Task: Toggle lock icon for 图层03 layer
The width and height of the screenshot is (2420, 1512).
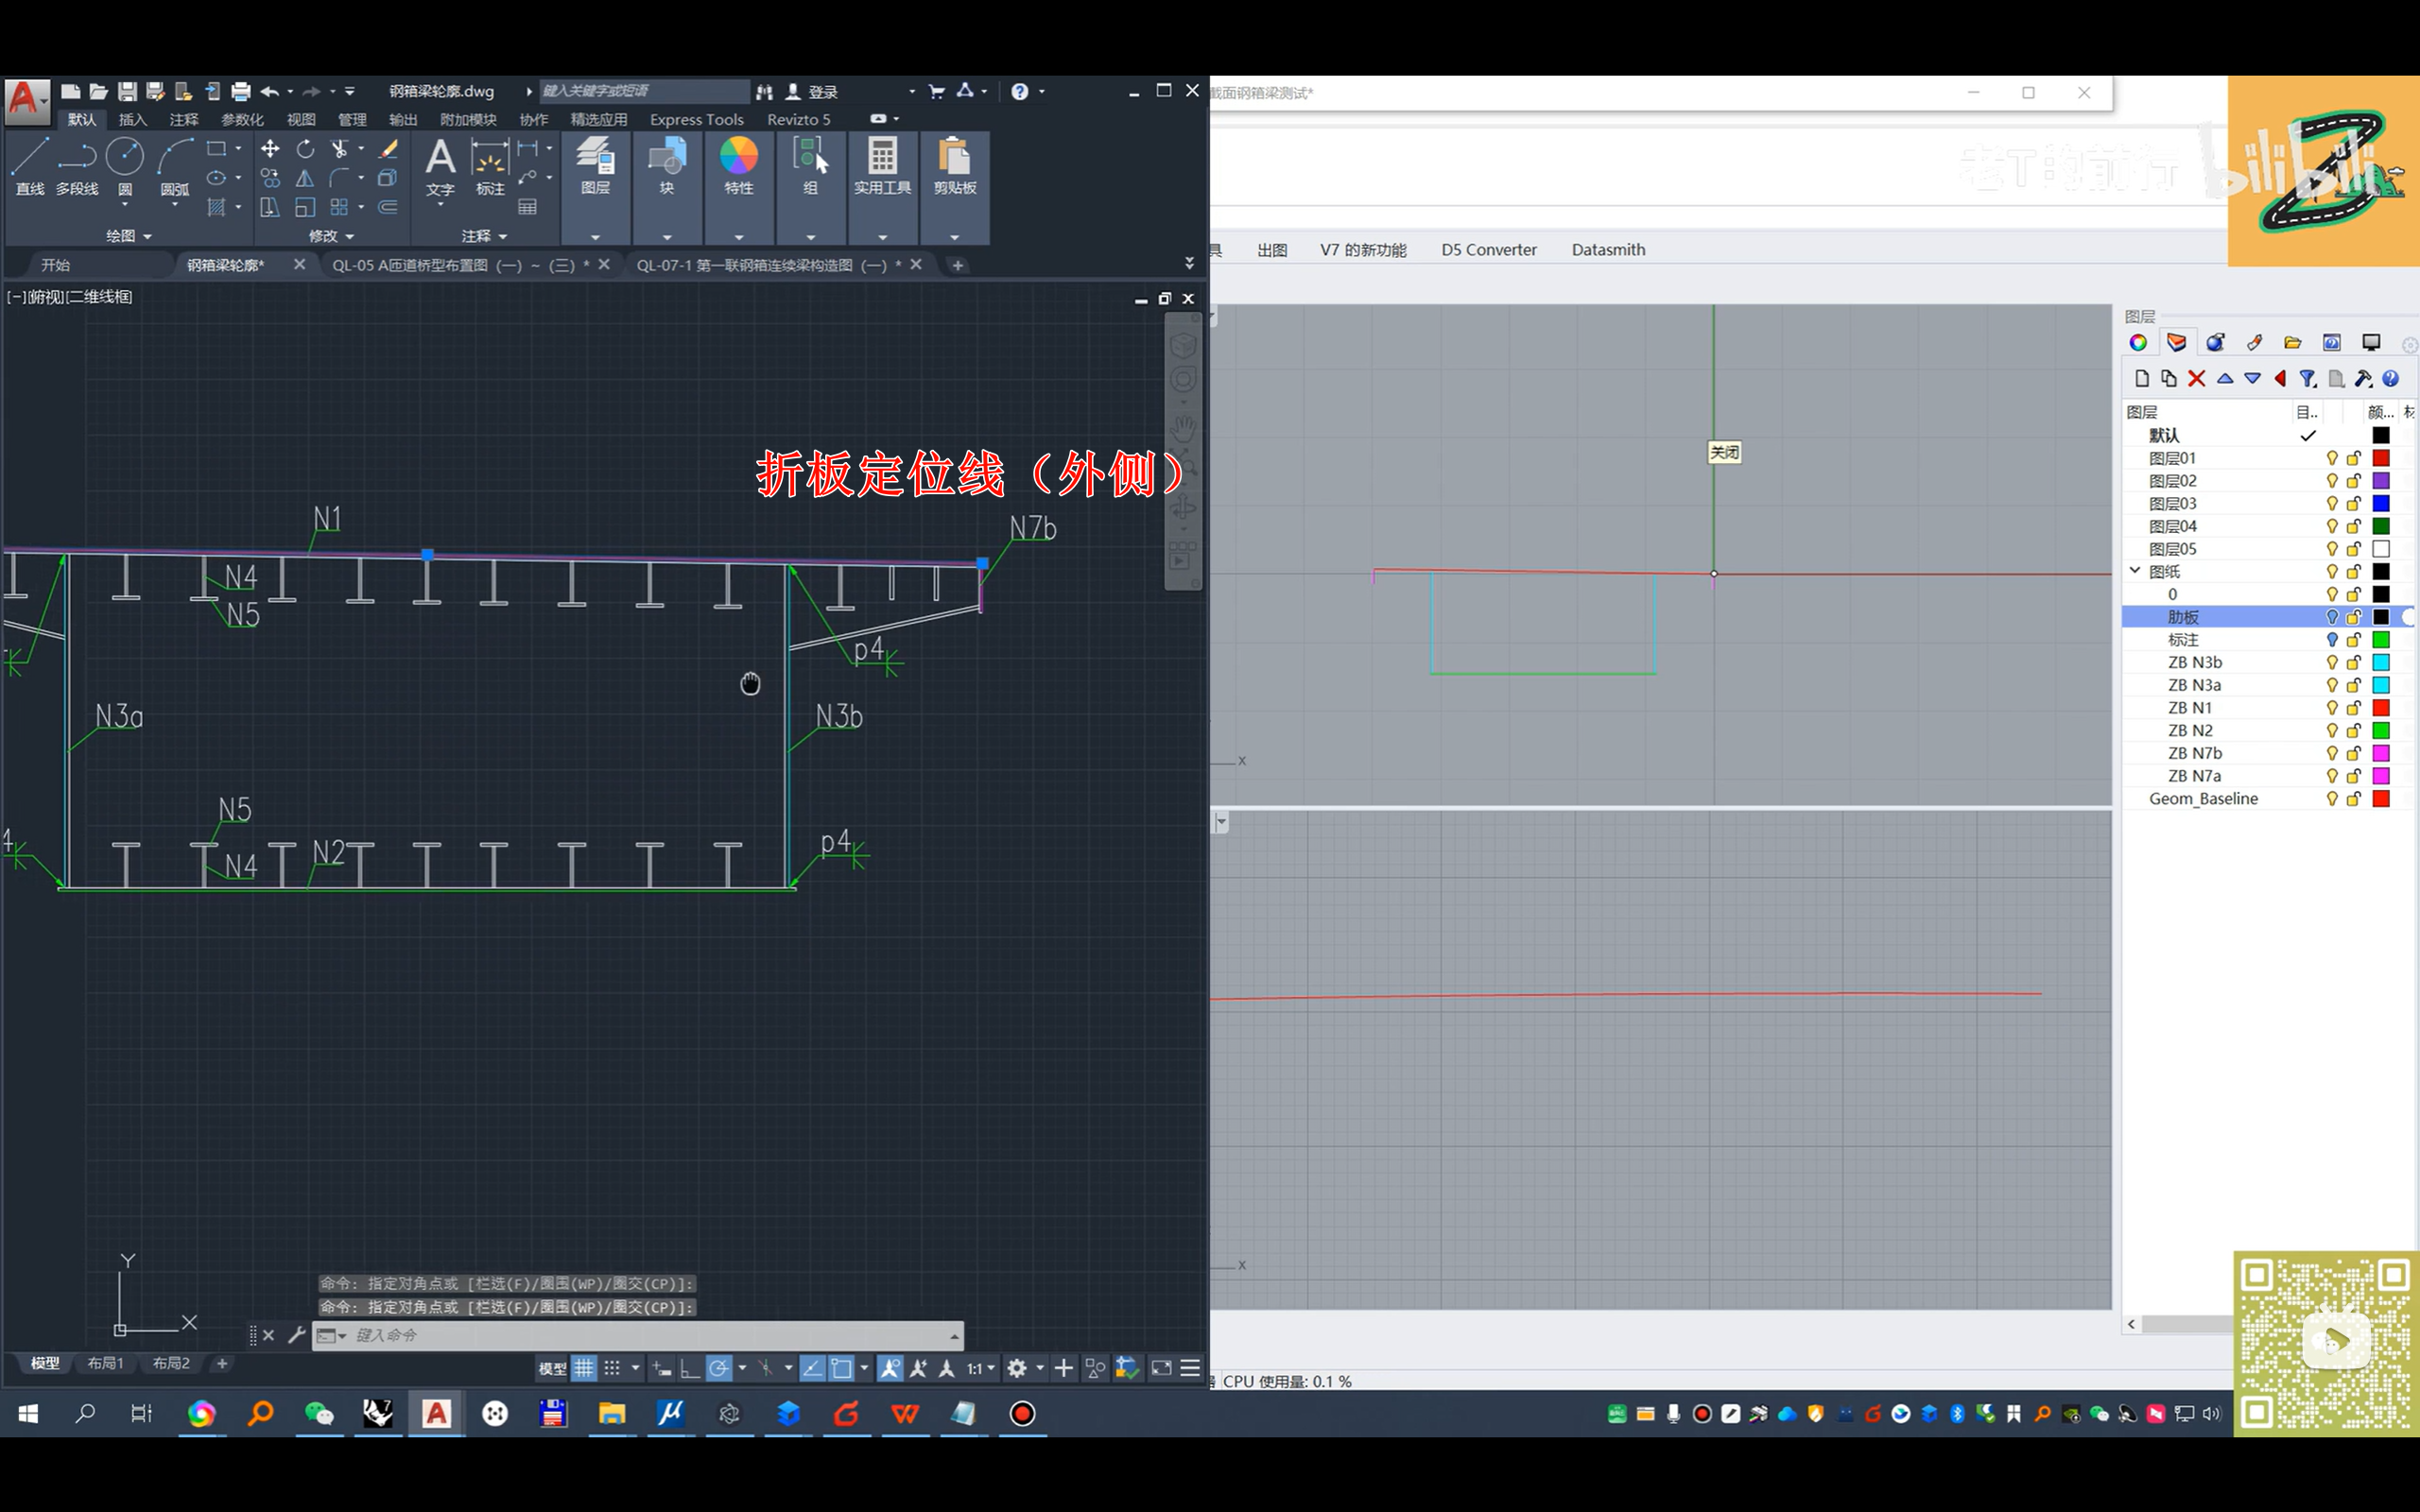Action: click(x=2354, y=504)
